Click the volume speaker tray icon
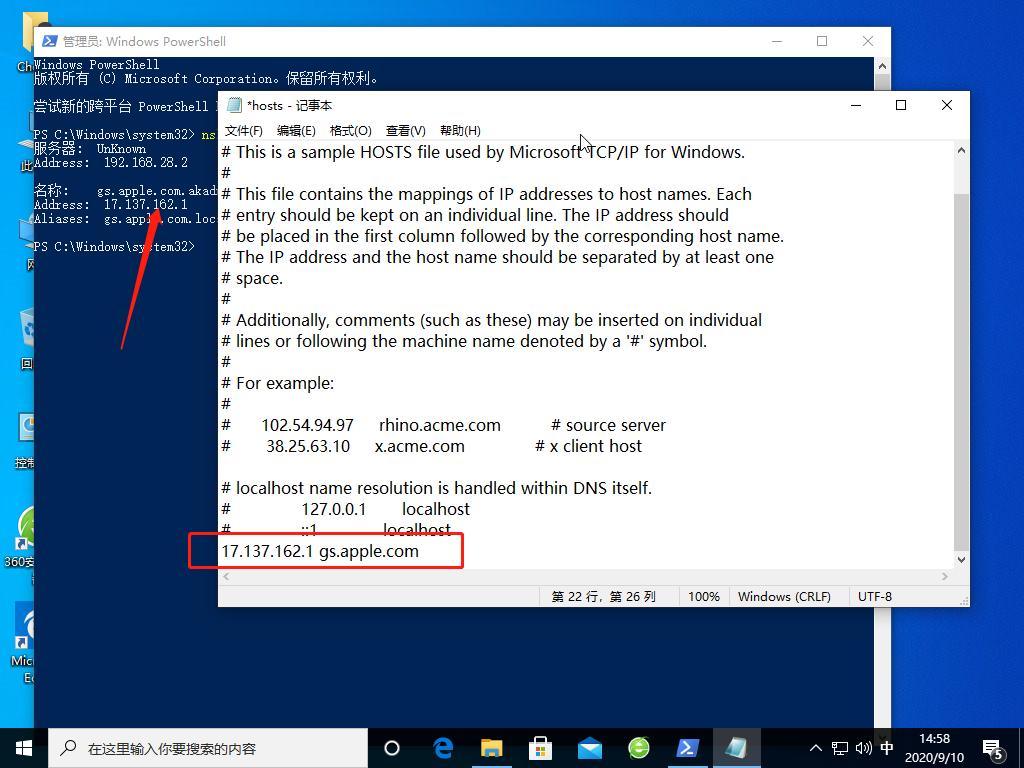Screen dimensions: 1024x768 (x=863, y=748)
